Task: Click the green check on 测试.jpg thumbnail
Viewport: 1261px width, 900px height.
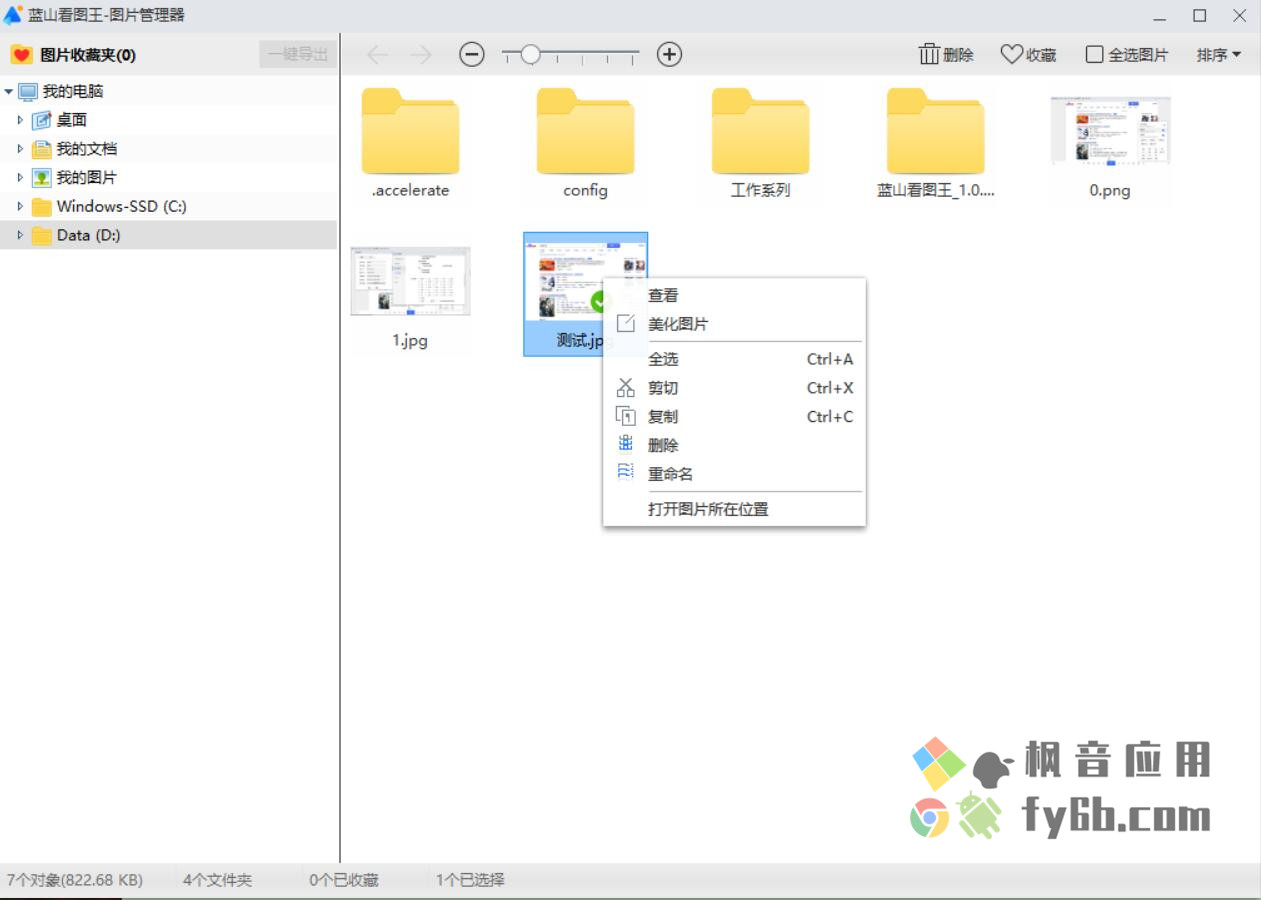Action: (x=600, y=301)
